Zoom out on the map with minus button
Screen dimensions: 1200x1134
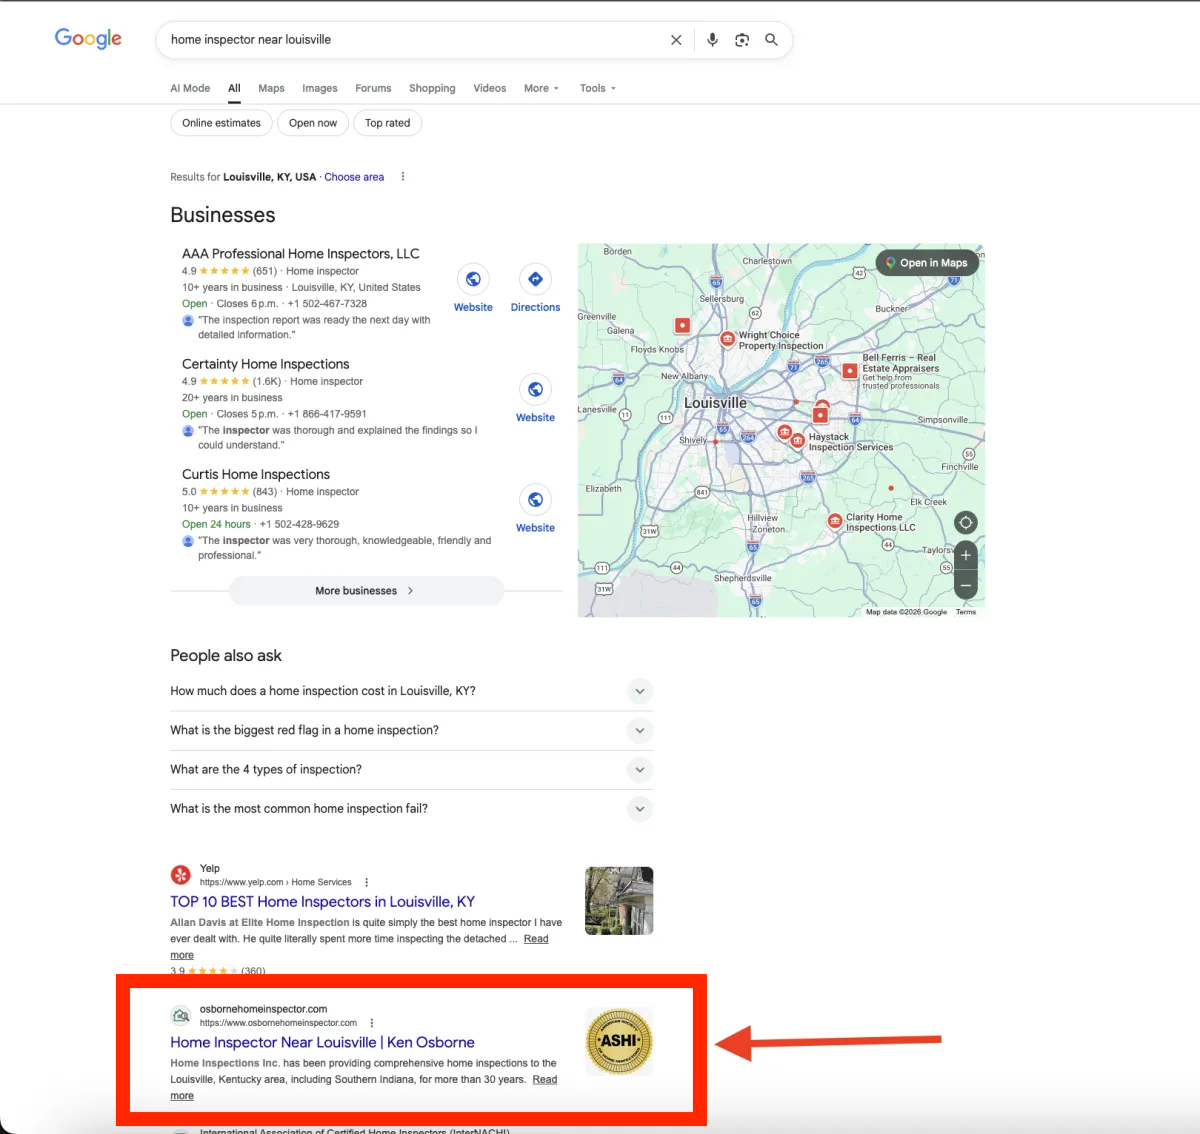(966, 585)
